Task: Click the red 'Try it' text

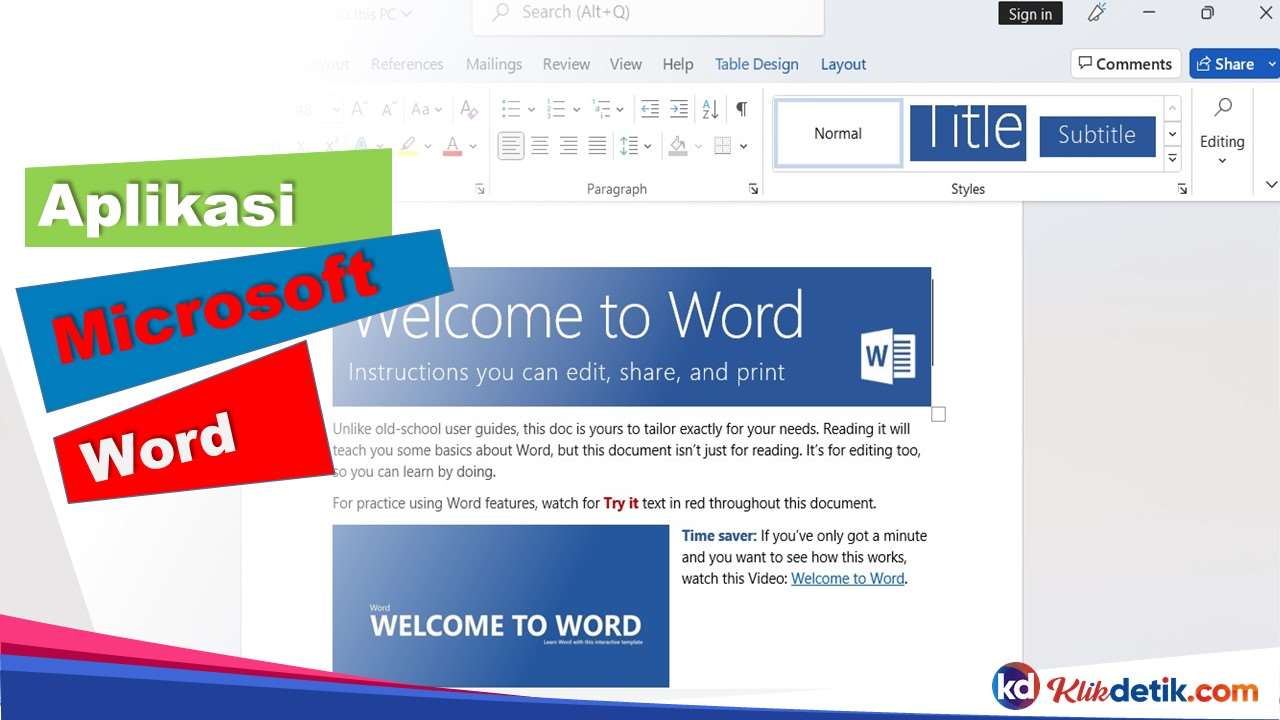Action: point(621,503)
